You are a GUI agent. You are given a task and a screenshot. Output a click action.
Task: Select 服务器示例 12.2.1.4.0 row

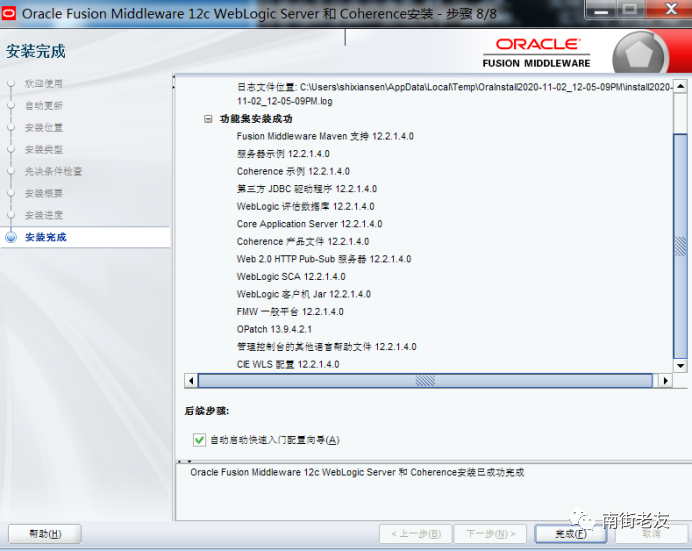tap(283, 154)
